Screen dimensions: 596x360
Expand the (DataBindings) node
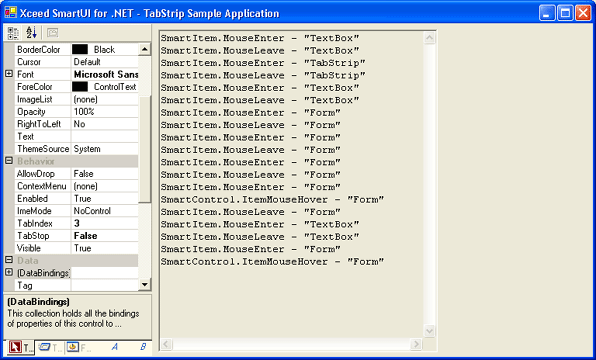coord(9,273)
